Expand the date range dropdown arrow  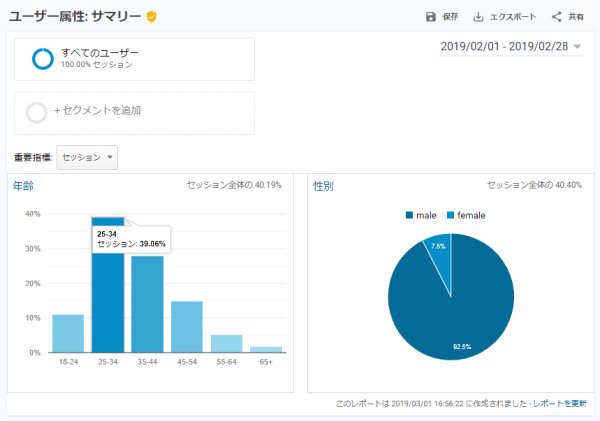coord(577,47)
